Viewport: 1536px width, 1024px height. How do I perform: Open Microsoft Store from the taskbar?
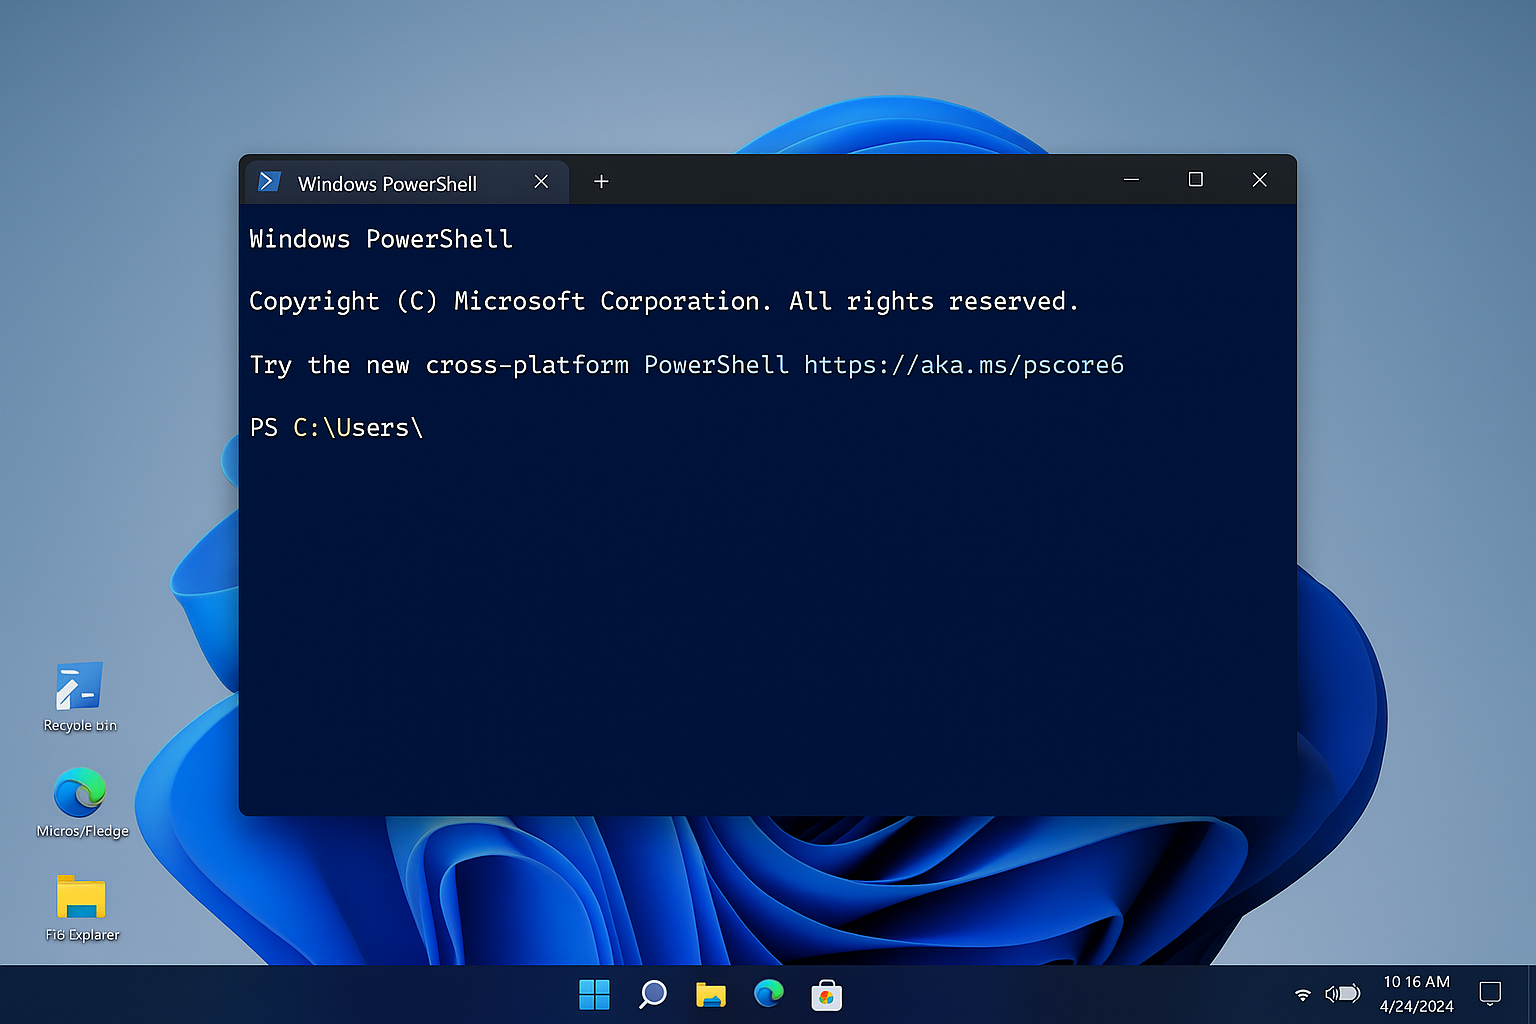coord(826,995)
